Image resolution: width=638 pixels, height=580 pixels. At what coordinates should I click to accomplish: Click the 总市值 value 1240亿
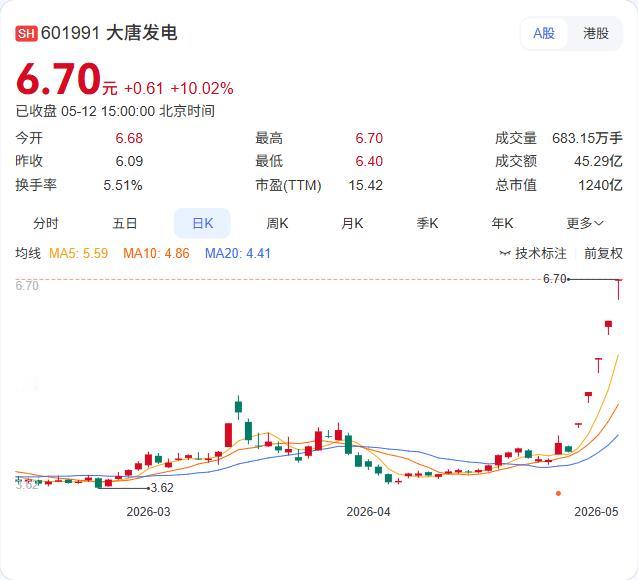coord(600,185)
